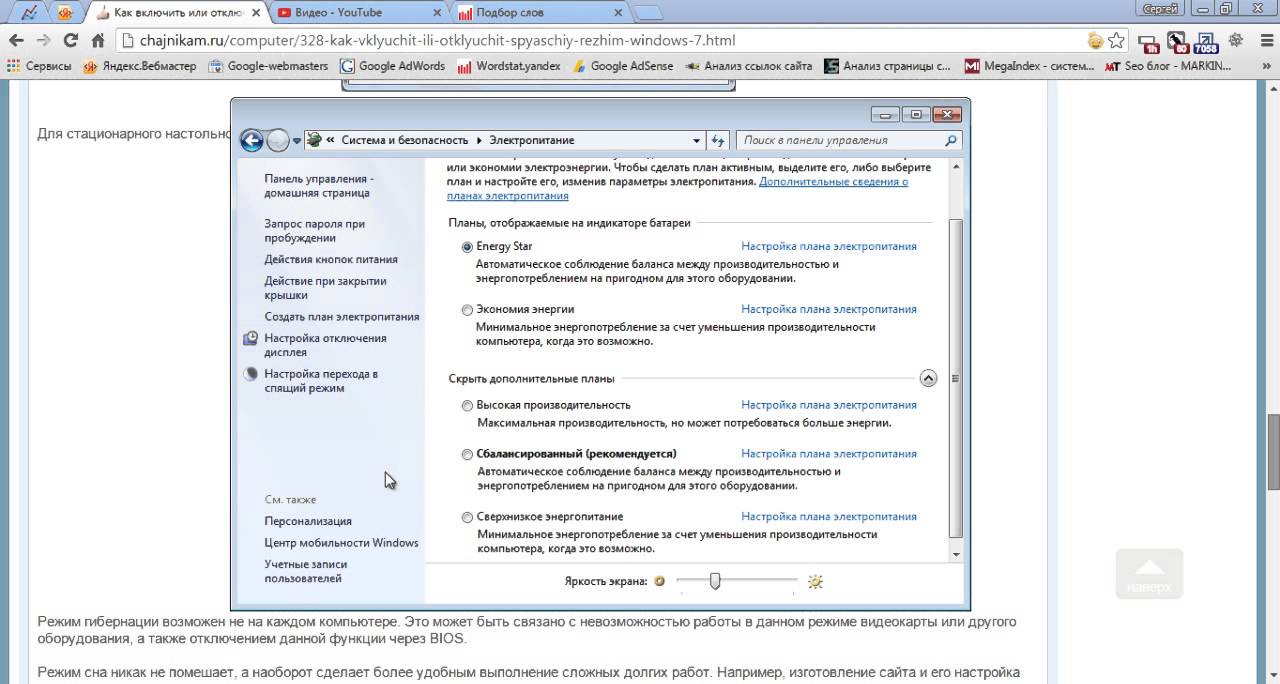This screenshot has height=684, width=1280.
Task: Open the Анализ ссылок сайта bookmark
Action: click(749, 66)
